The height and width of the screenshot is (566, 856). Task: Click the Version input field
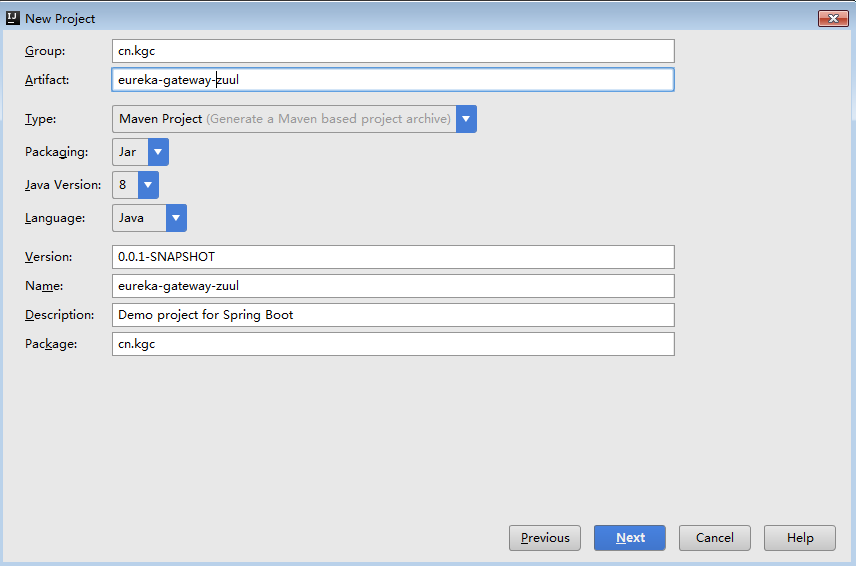[x=393, y=257]
